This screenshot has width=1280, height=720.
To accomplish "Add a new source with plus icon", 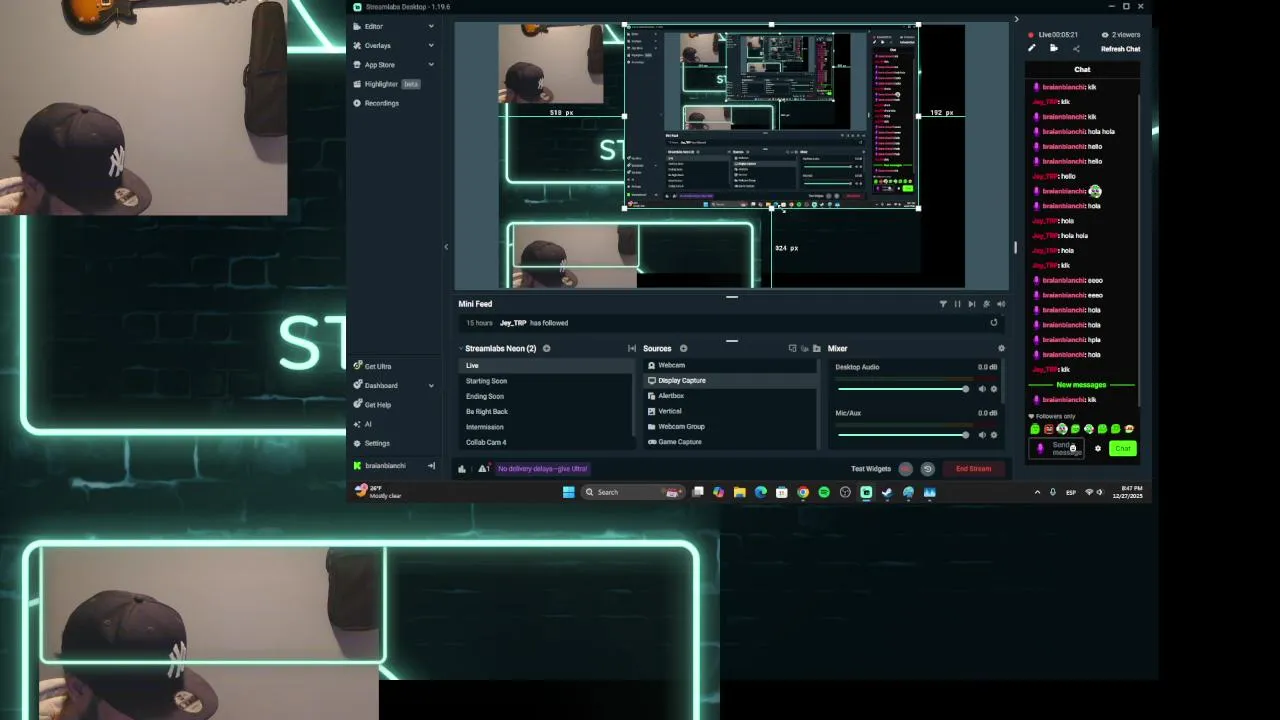I will tap(683, 348).
